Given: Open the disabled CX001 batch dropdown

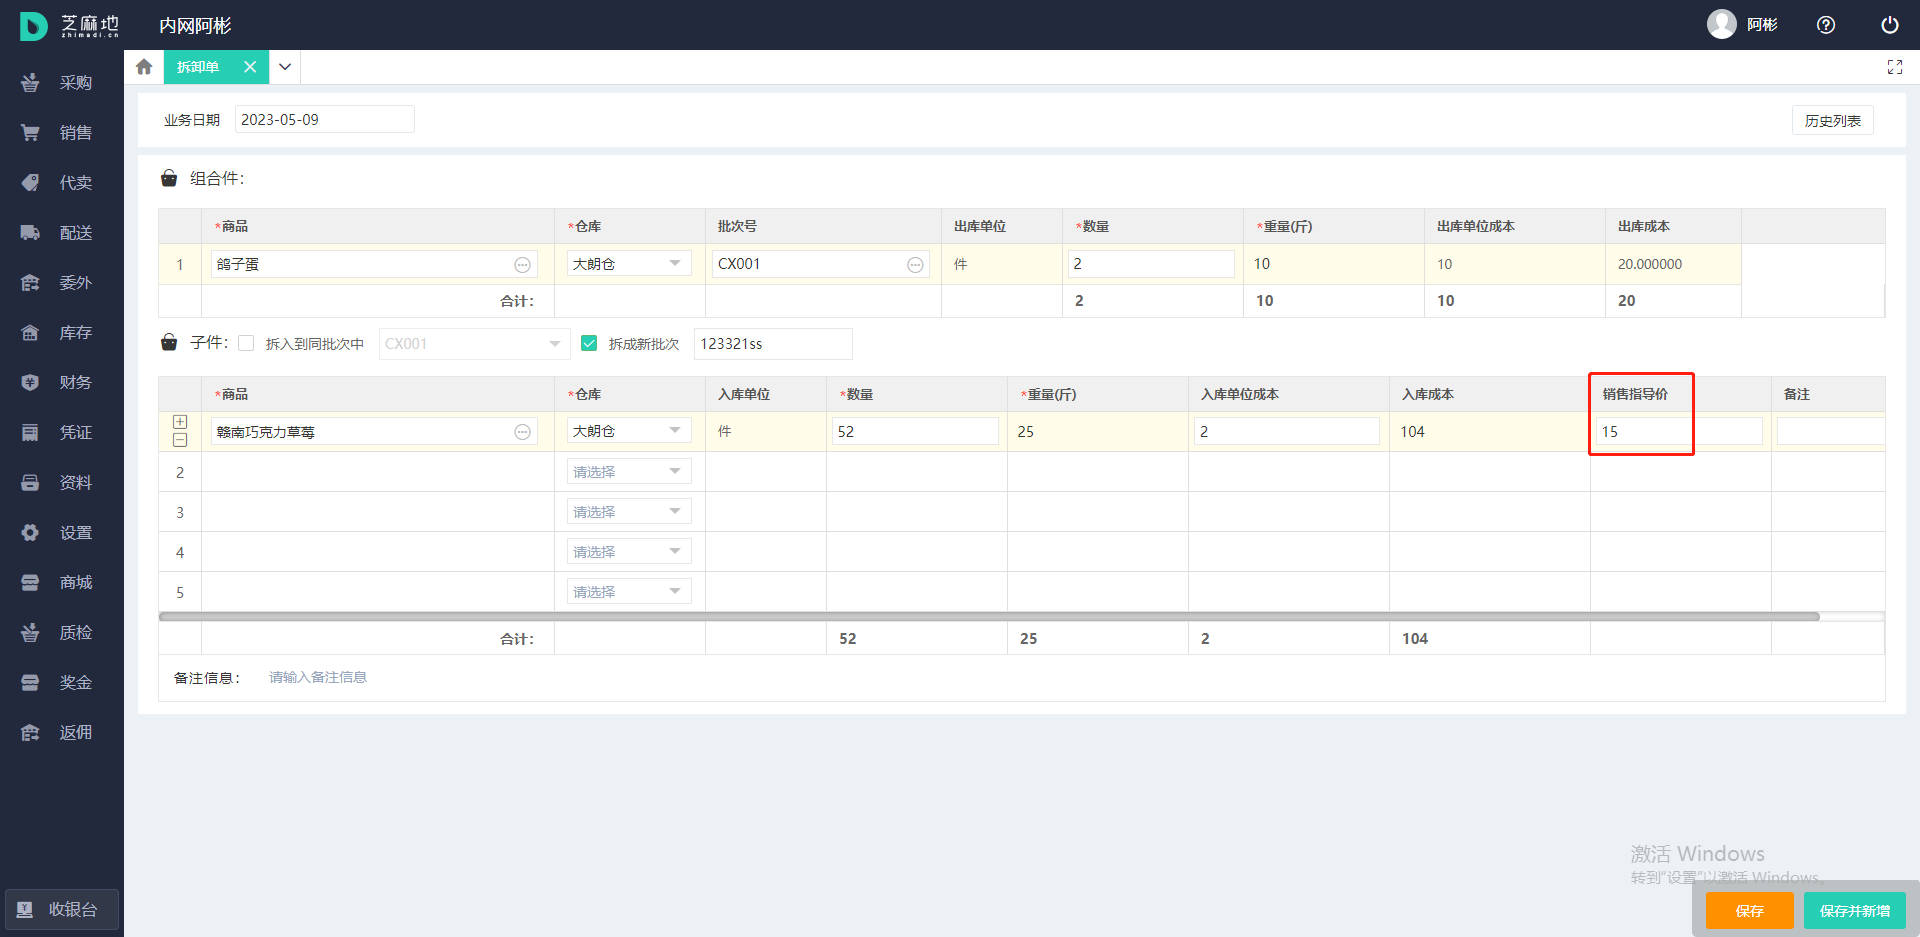Looking at the screenshot, I should [x=474, y=344].
